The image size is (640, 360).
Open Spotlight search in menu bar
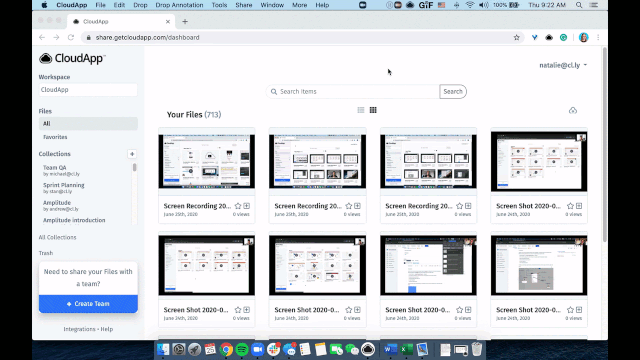[x=579, y=5]
